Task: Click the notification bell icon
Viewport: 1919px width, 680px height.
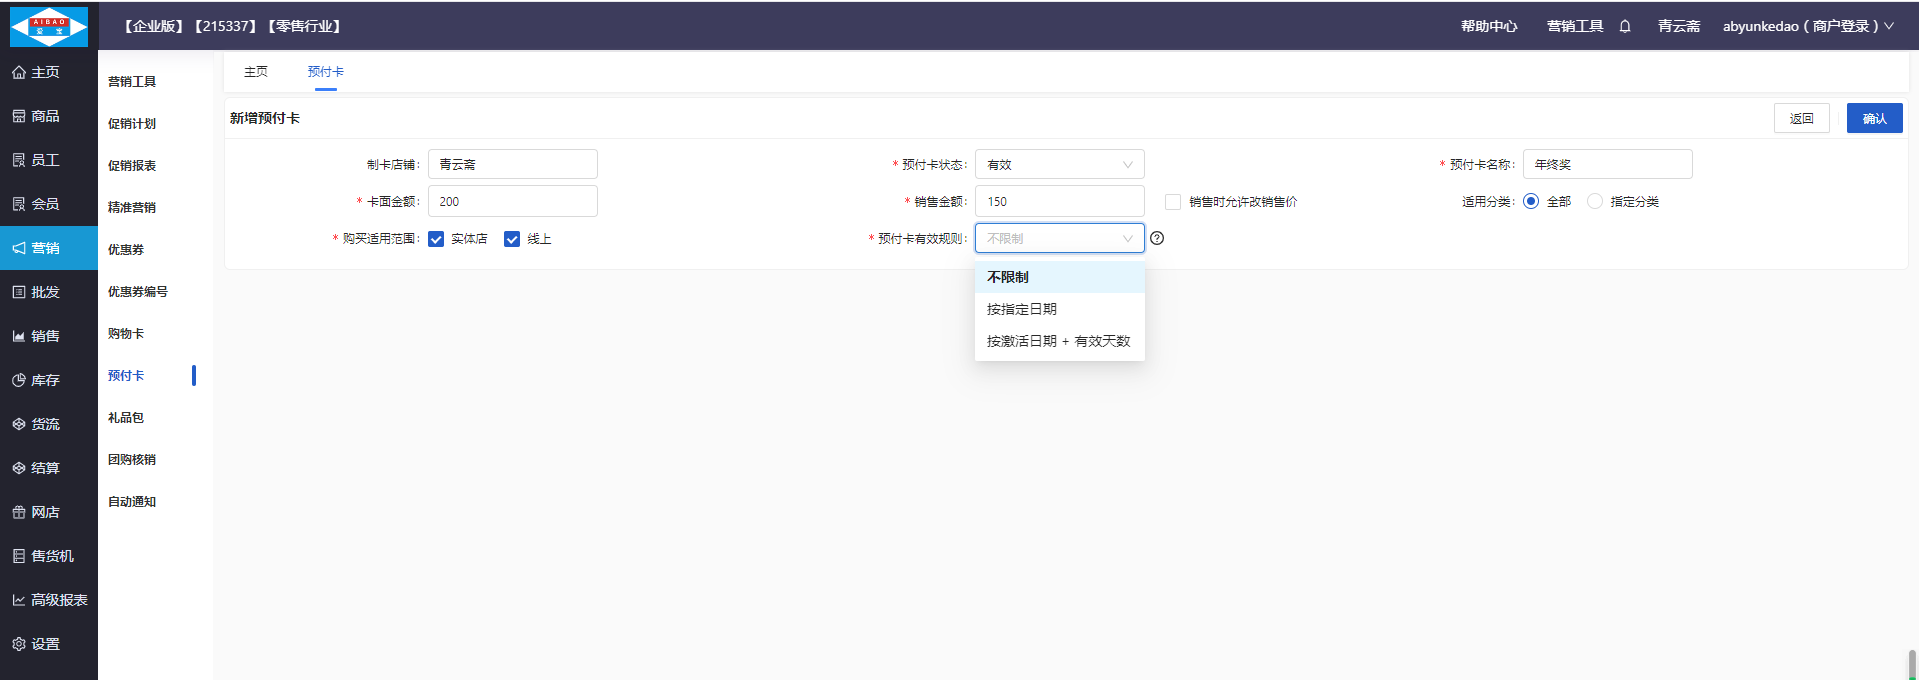Action: coord(1625,26)
